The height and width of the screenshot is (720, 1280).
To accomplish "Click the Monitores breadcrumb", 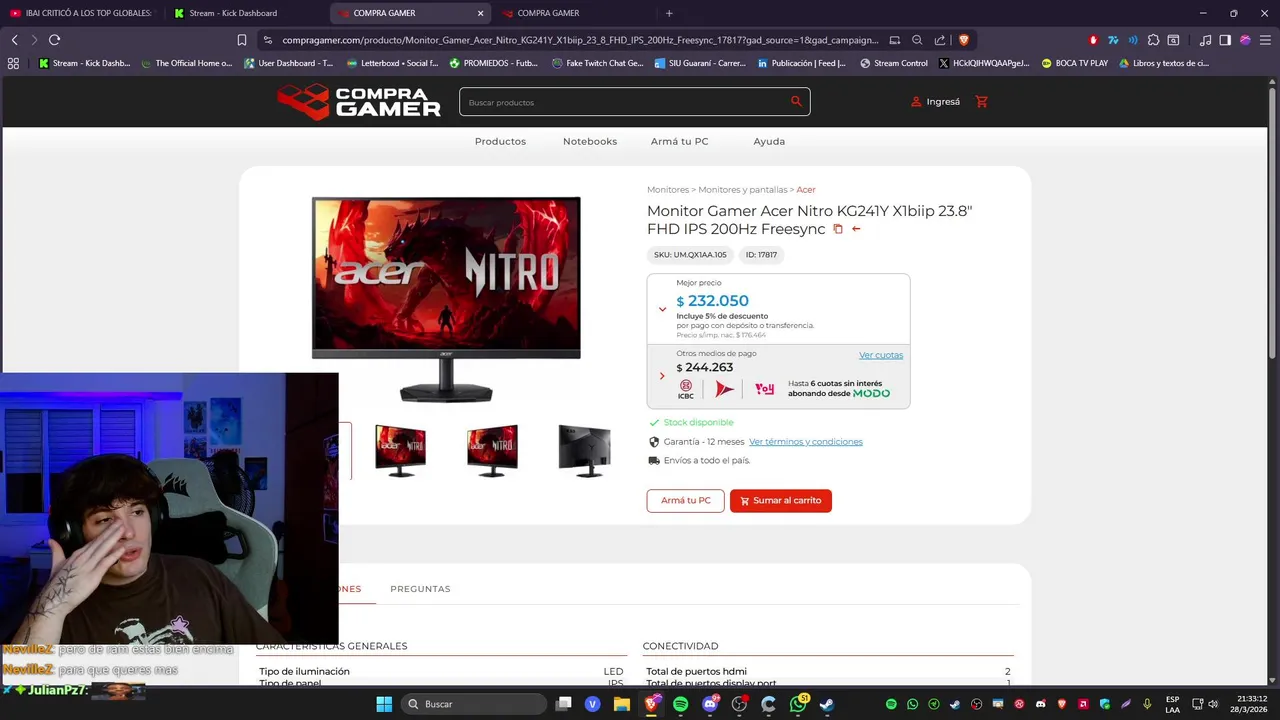I will 668,189.
